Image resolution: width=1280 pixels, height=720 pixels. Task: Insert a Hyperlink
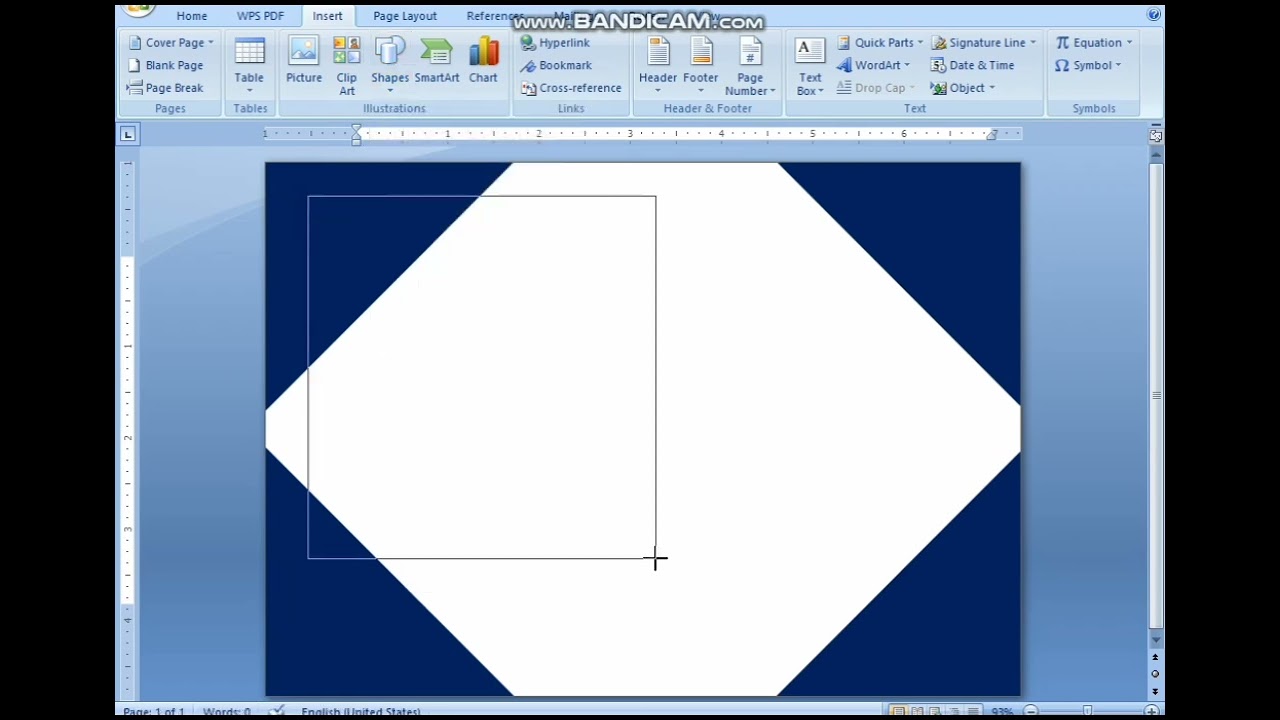coord(555,42)
